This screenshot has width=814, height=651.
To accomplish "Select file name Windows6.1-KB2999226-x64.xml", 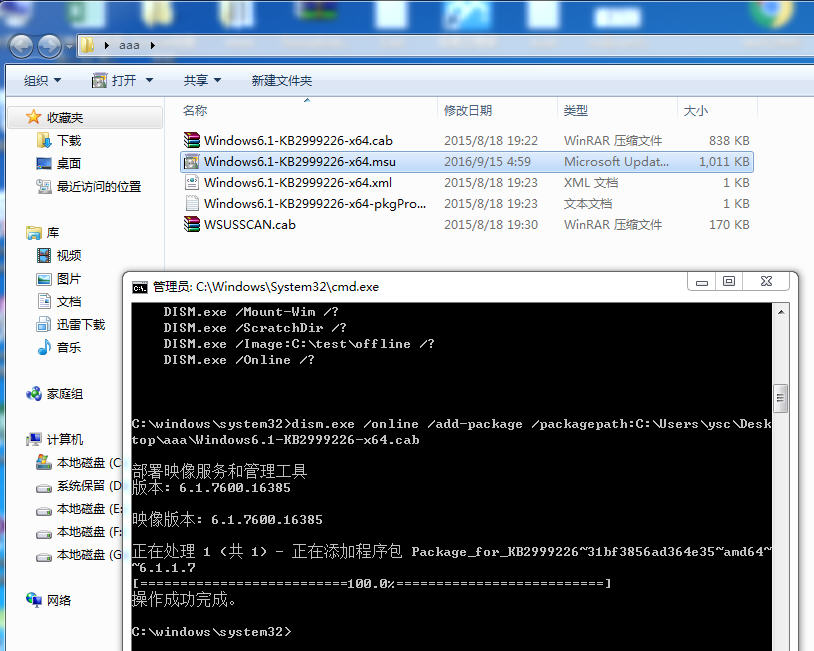I will tap(298, 182).
